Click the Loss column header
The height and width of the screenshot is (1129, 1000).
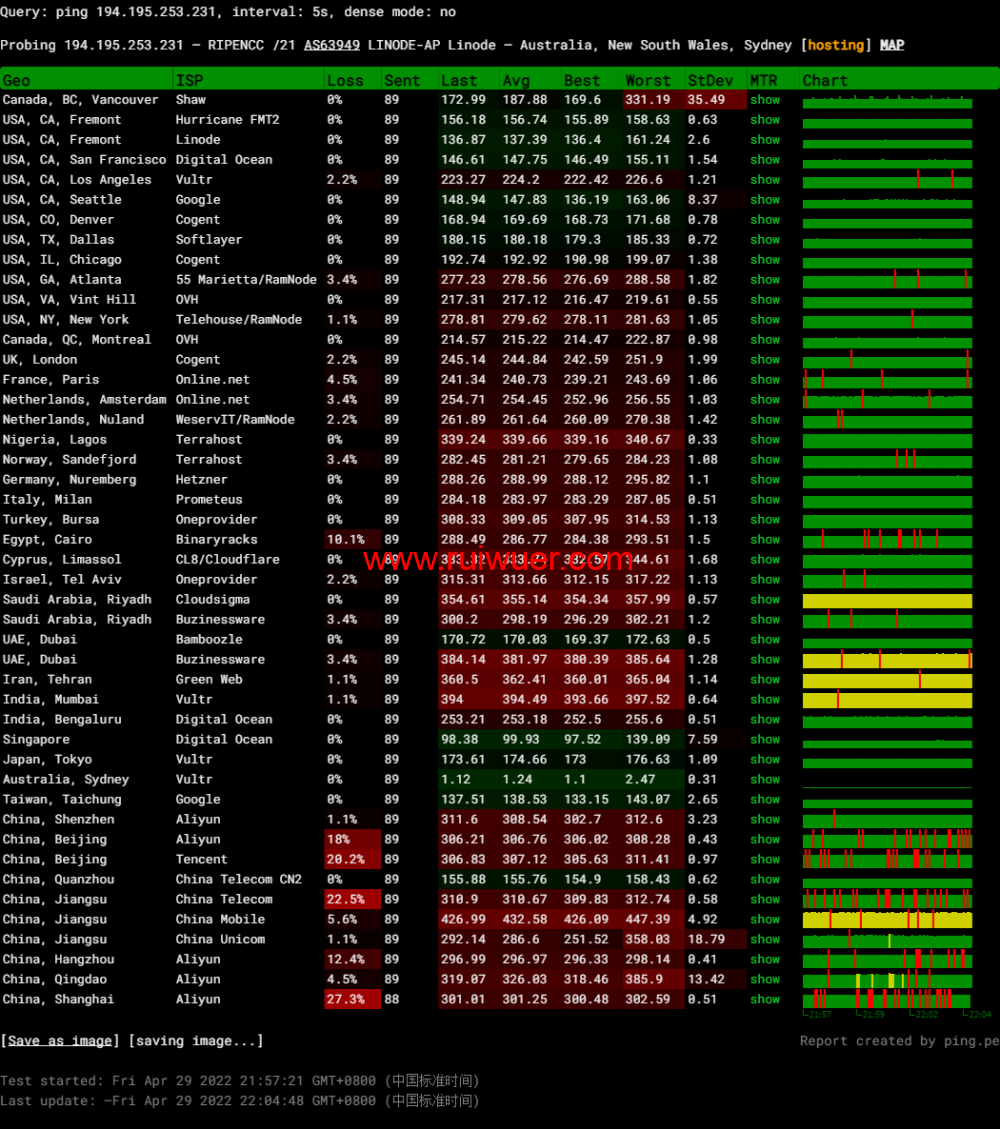coord(345,81)
